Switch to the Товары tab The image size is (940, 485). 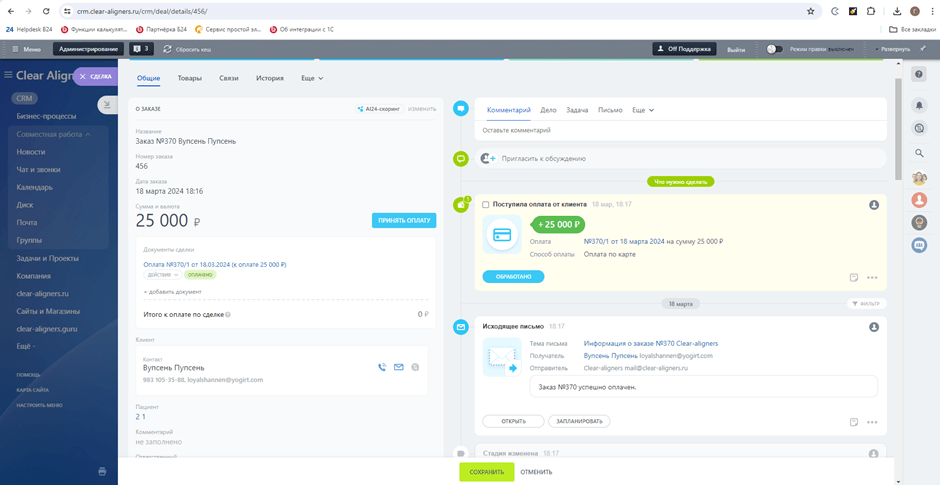click(189, 78)
